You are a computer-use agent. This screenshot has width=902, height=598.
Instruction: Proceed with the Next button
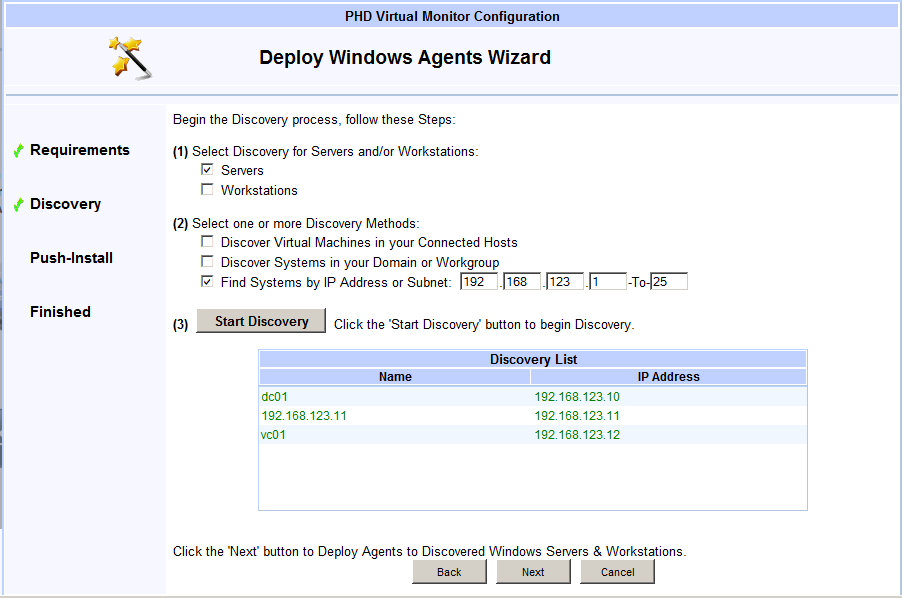tap(533, 572)
